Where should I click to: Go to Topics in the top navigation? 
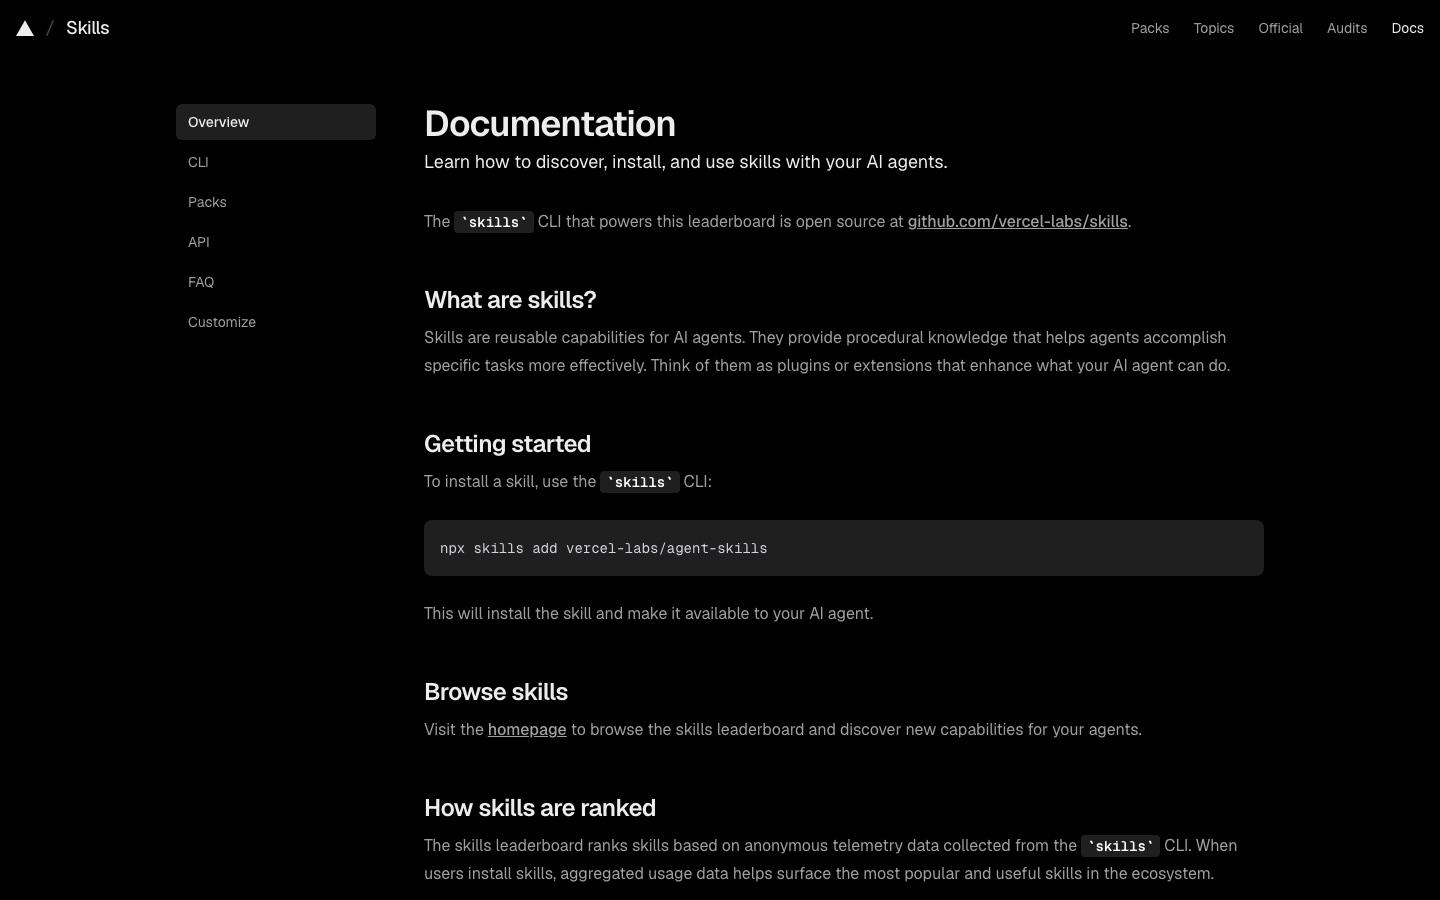tap(1213, 28)
